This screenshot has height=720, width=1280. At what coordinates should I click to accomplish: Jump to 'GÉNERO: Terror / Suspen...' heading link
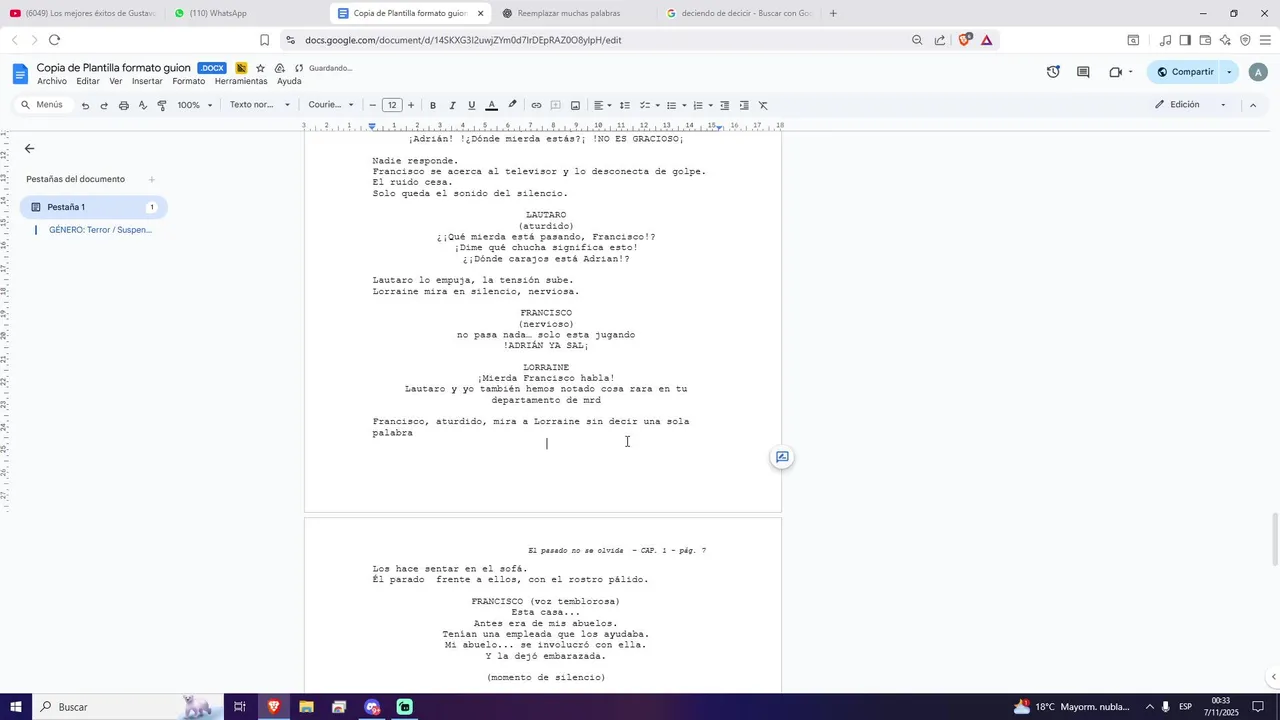coord(100,230)
